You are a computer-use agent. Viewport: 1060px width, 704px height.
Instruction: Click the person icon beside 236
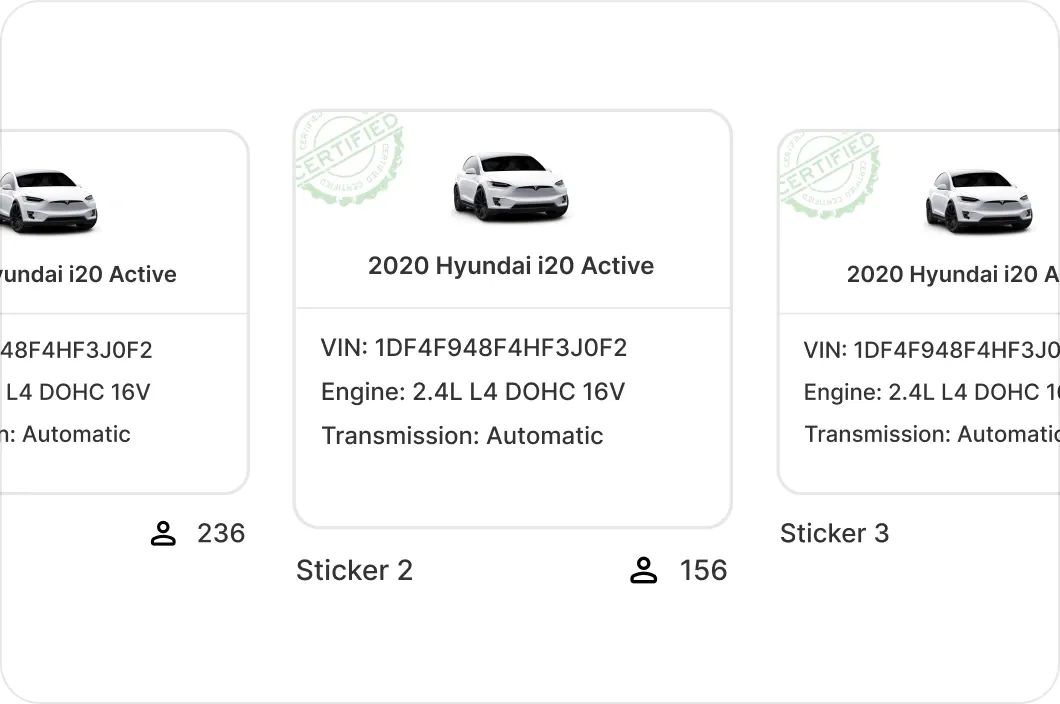[162, 534]
